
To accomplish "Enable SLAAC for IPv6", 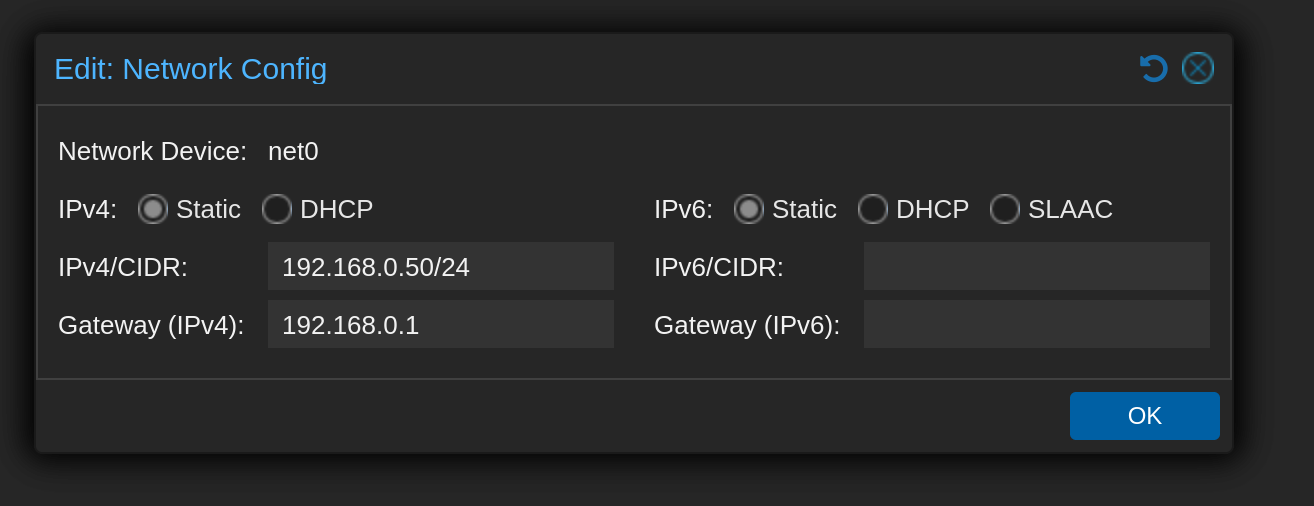I will pyautogui.click(x=1005, y=209).
